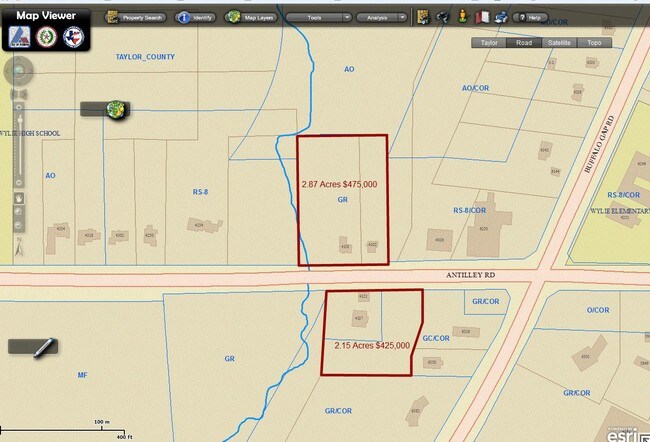Click the blue triangle logo icon

20,36
